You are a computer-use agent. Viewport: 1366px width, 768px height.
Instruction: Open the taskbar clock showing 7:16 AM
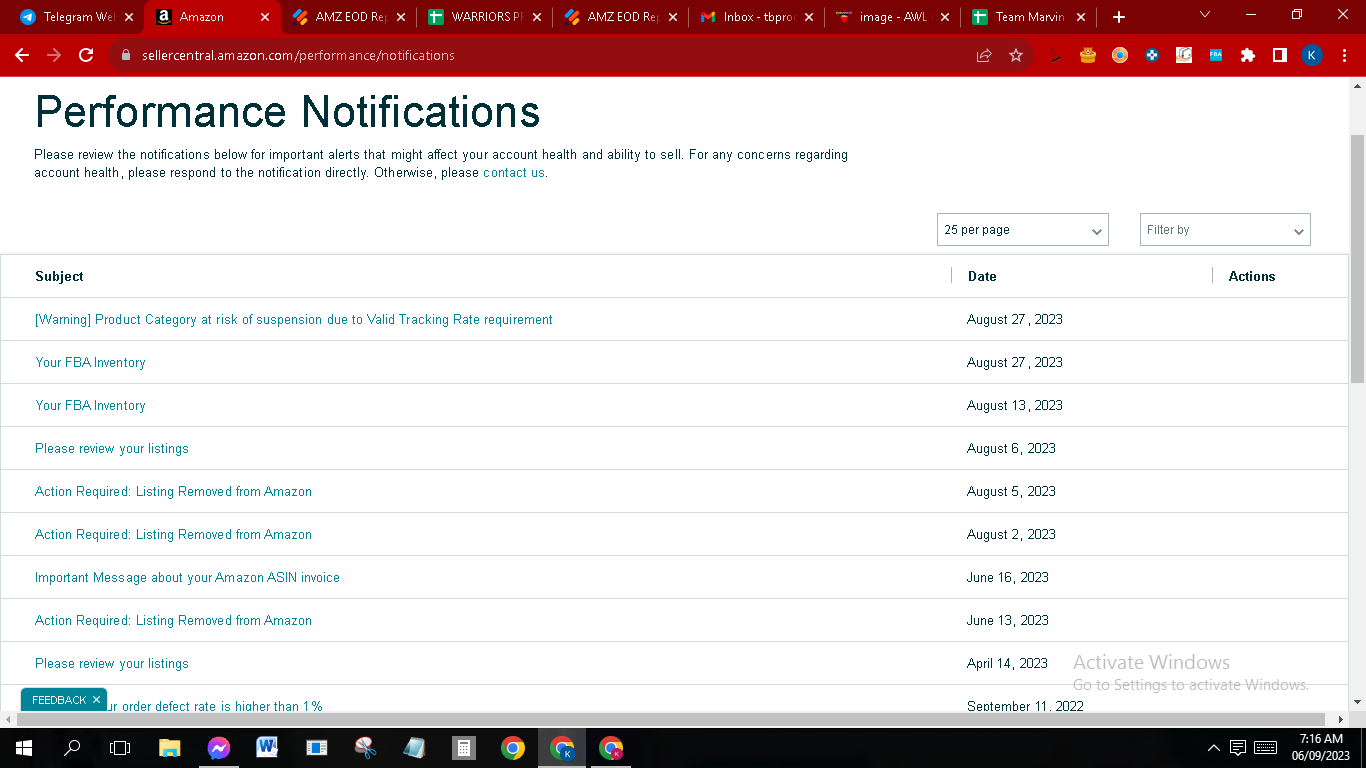[1322, 748]
